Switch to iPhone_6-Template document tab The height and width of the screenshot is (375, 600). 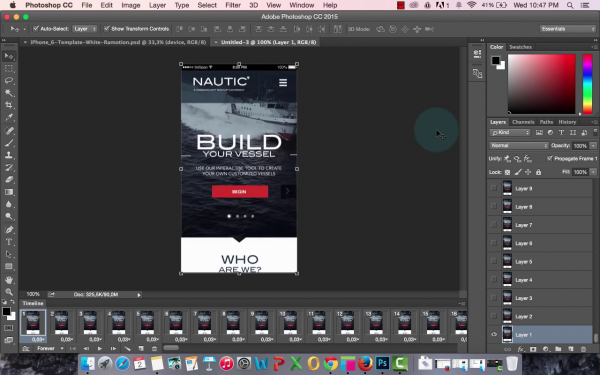[118, 42]
